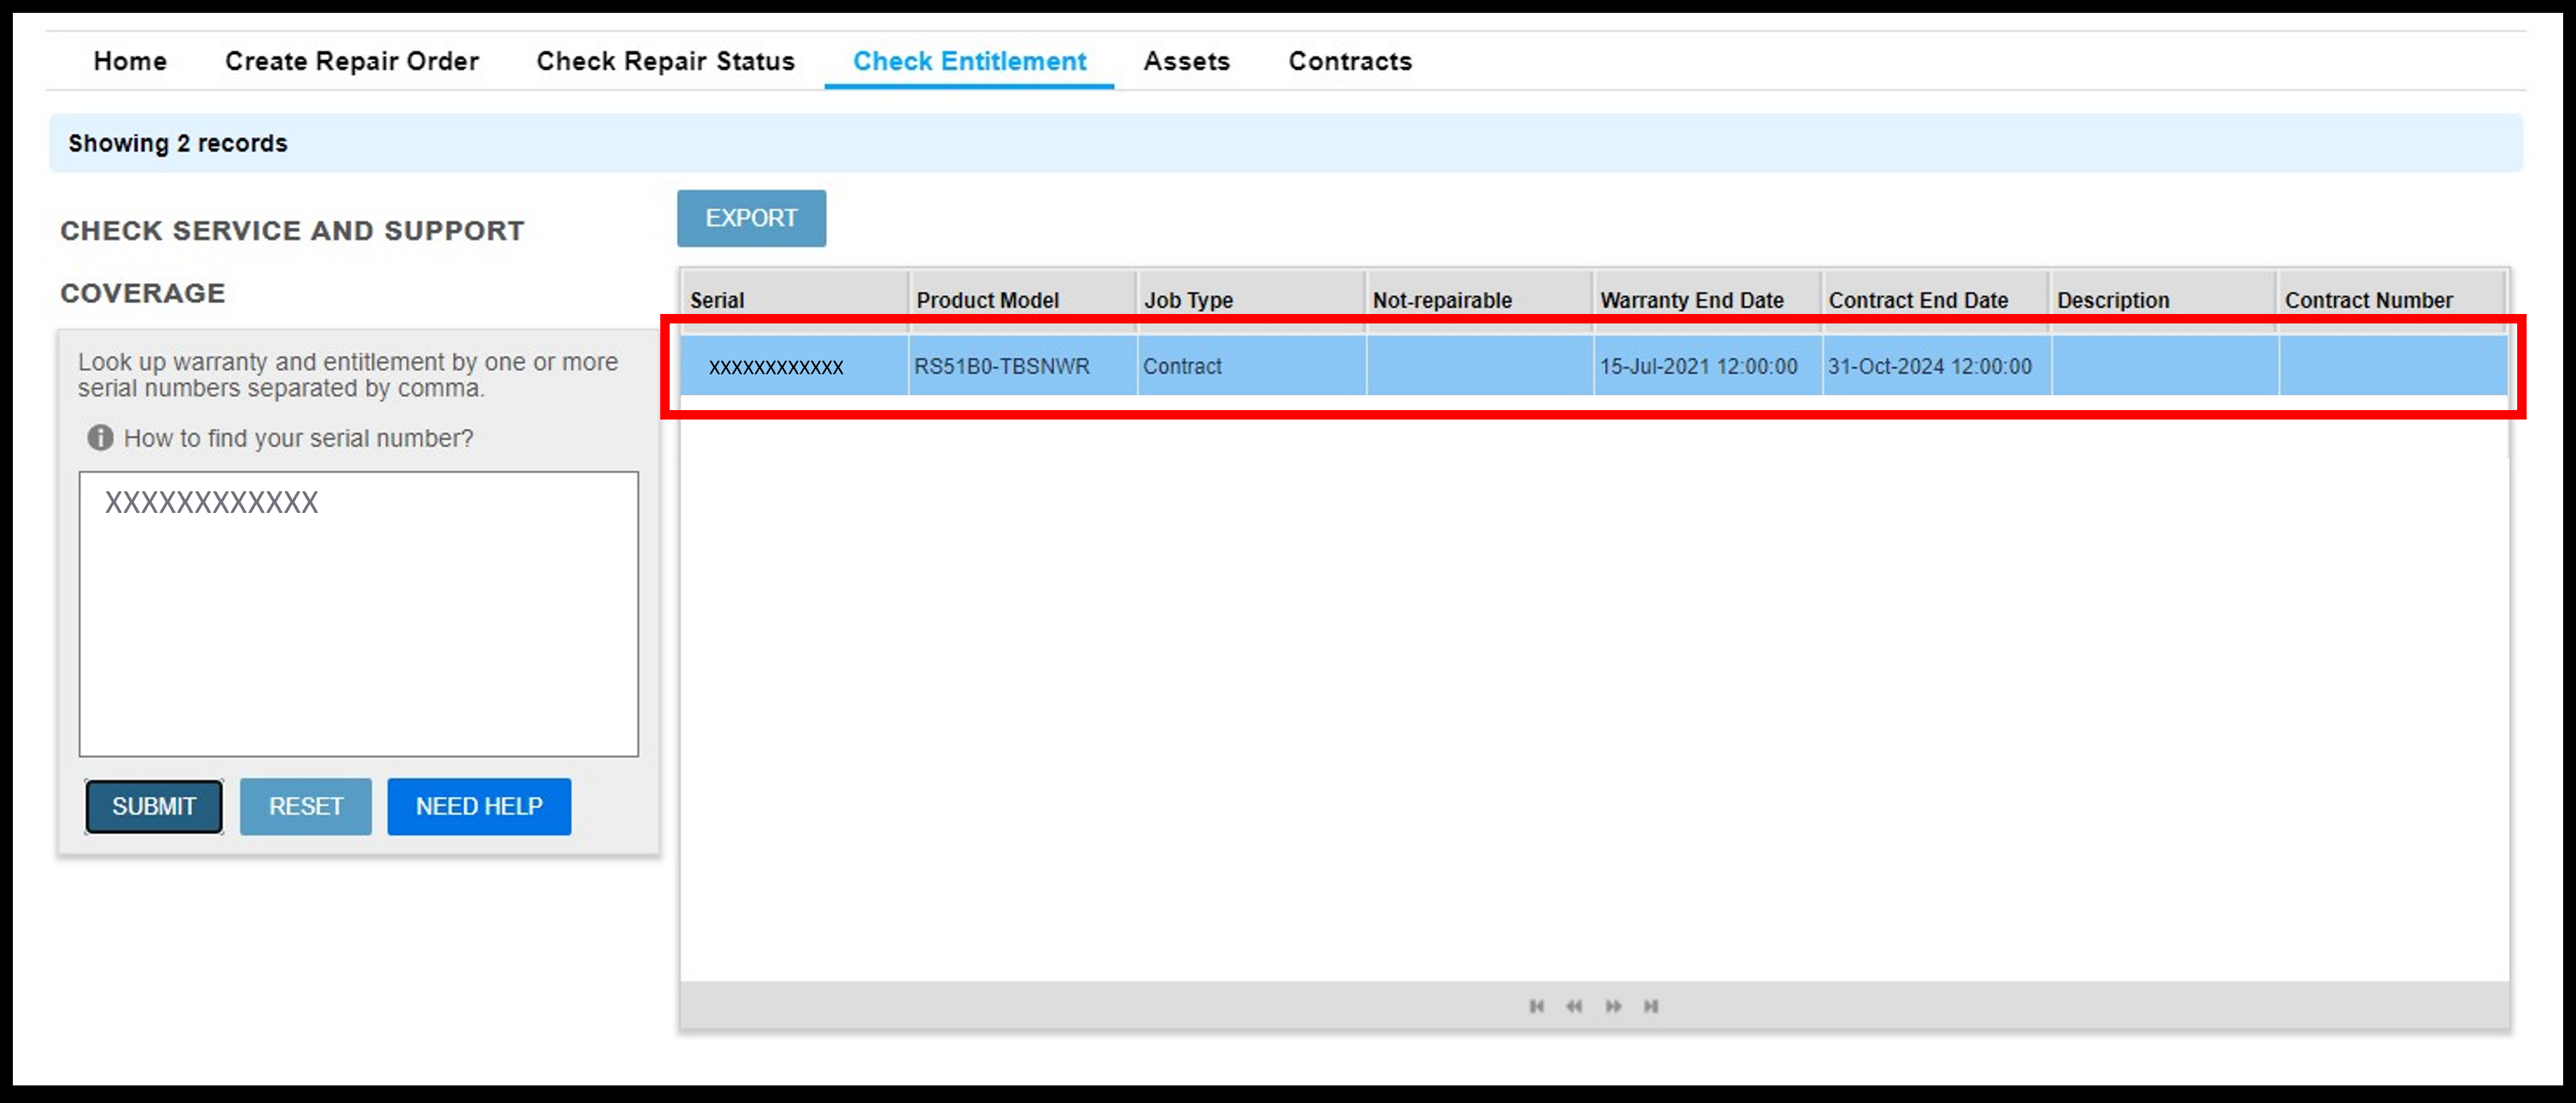
Task: Sort by Warranty End Date column header
Action: [1707, 300]
